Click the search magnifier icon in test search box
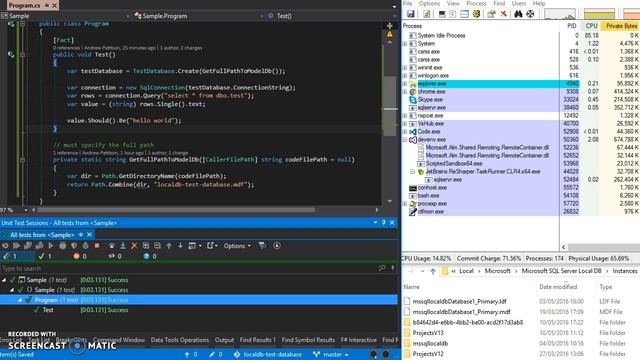Screen dimensions: 640x360 click(x=382, y=269)
